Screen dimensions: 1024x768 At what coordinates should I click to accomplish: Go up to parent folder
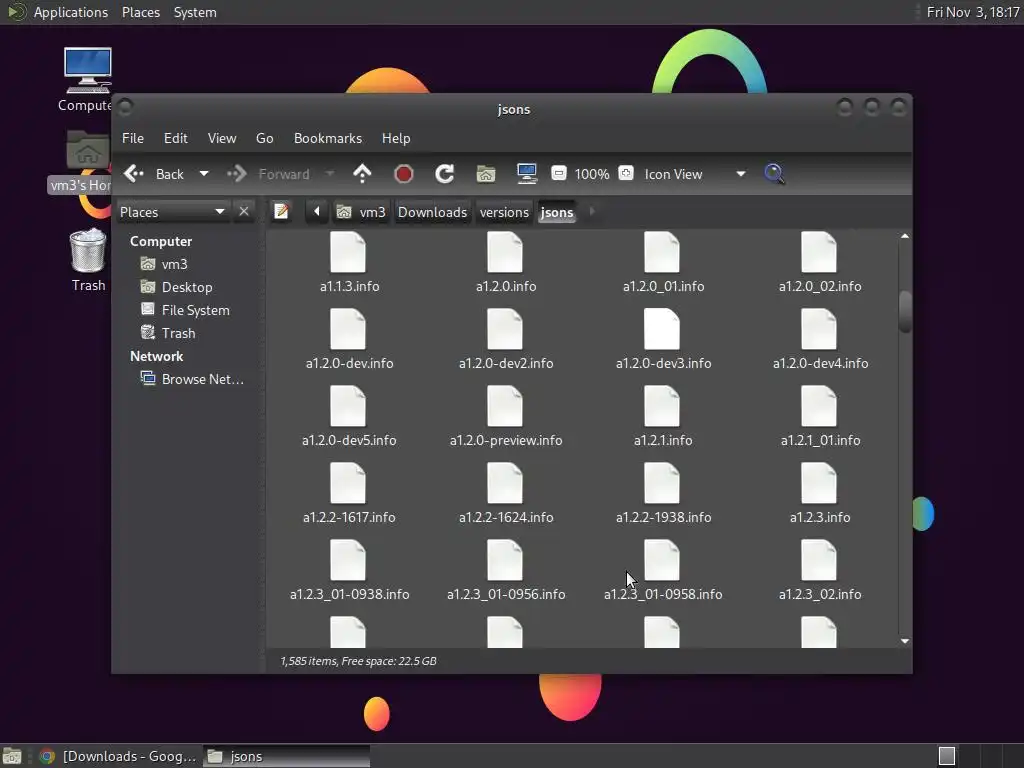click(x=362, y=174)
